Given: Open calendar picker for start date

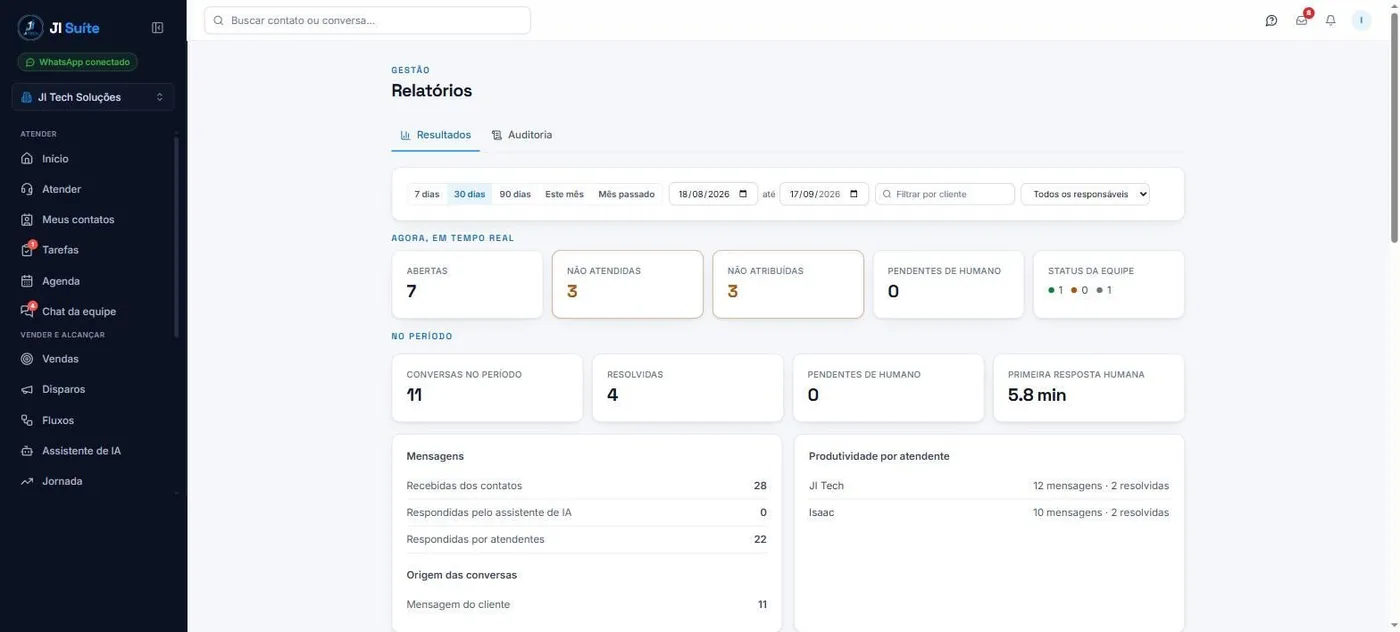Looking at the screenshot, I should (x=743, y=194).
